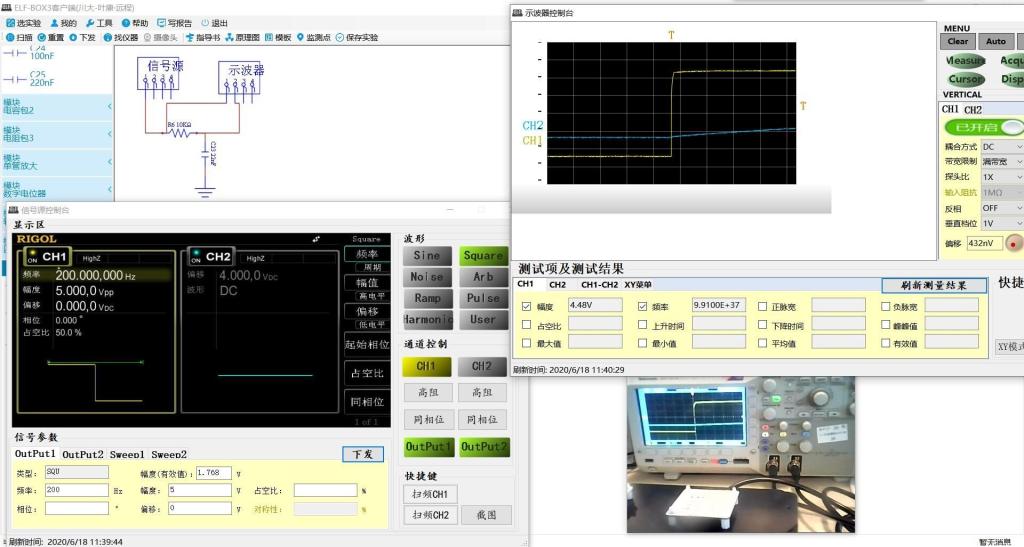Open the 垂直档位 1V dropdown
Screen dimensions: 1024x547
(1002, 223)
